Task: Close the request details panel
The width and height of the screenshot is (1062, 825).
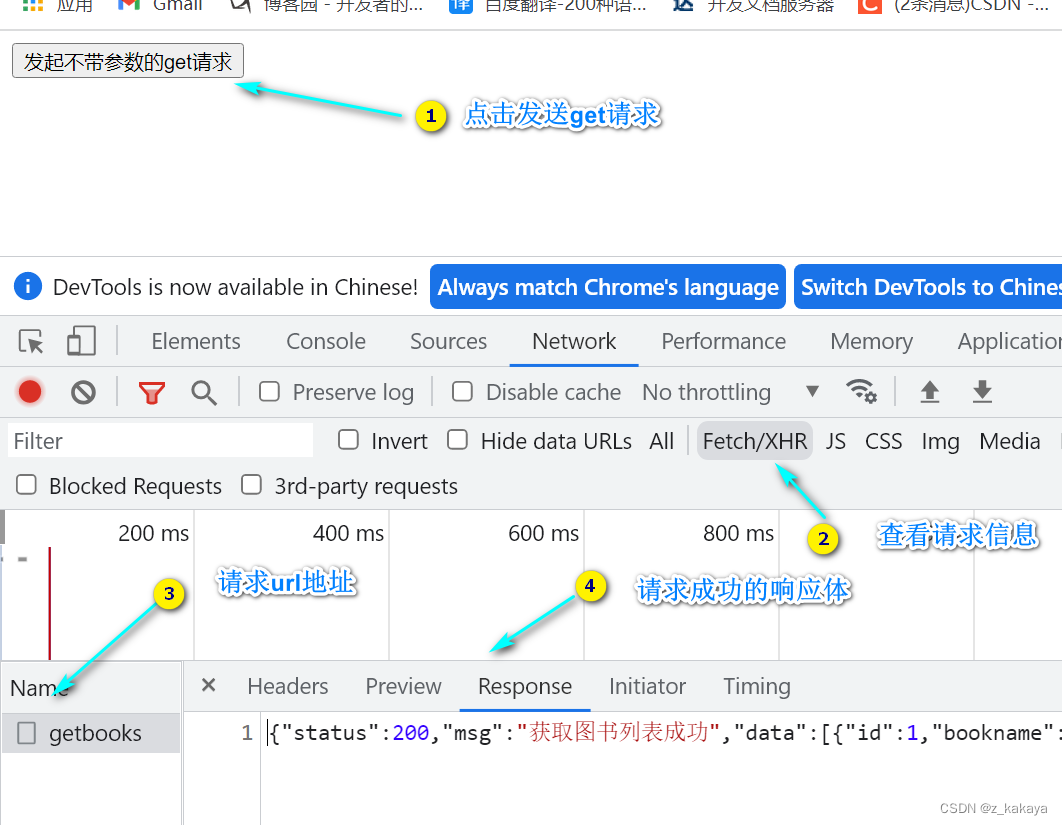Action: [209, 685]
